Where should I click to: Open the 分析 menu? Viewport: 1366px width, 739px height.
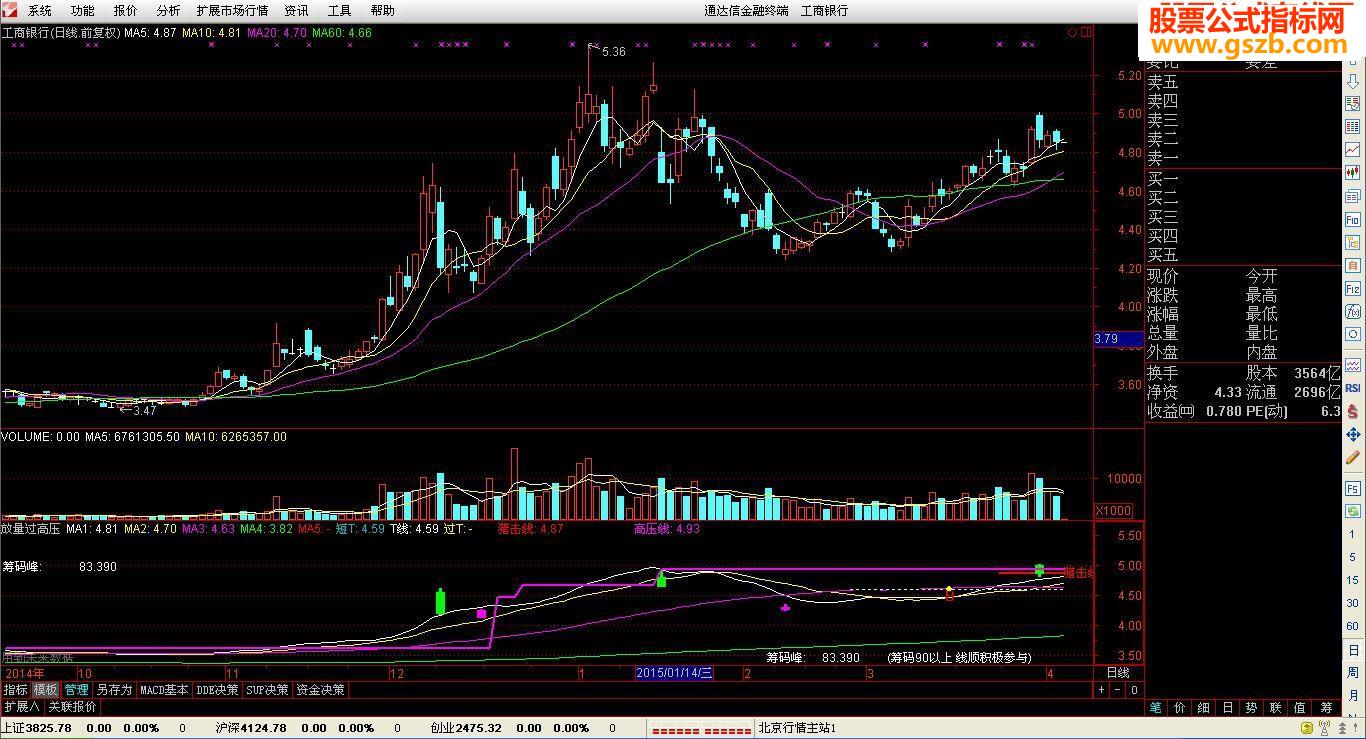click(x=169, y=11)
